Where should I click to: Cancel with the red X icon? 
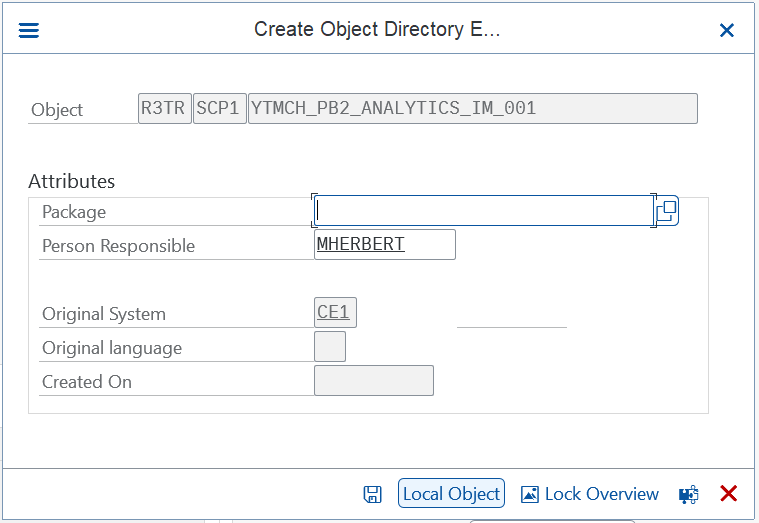pos(729,494)
